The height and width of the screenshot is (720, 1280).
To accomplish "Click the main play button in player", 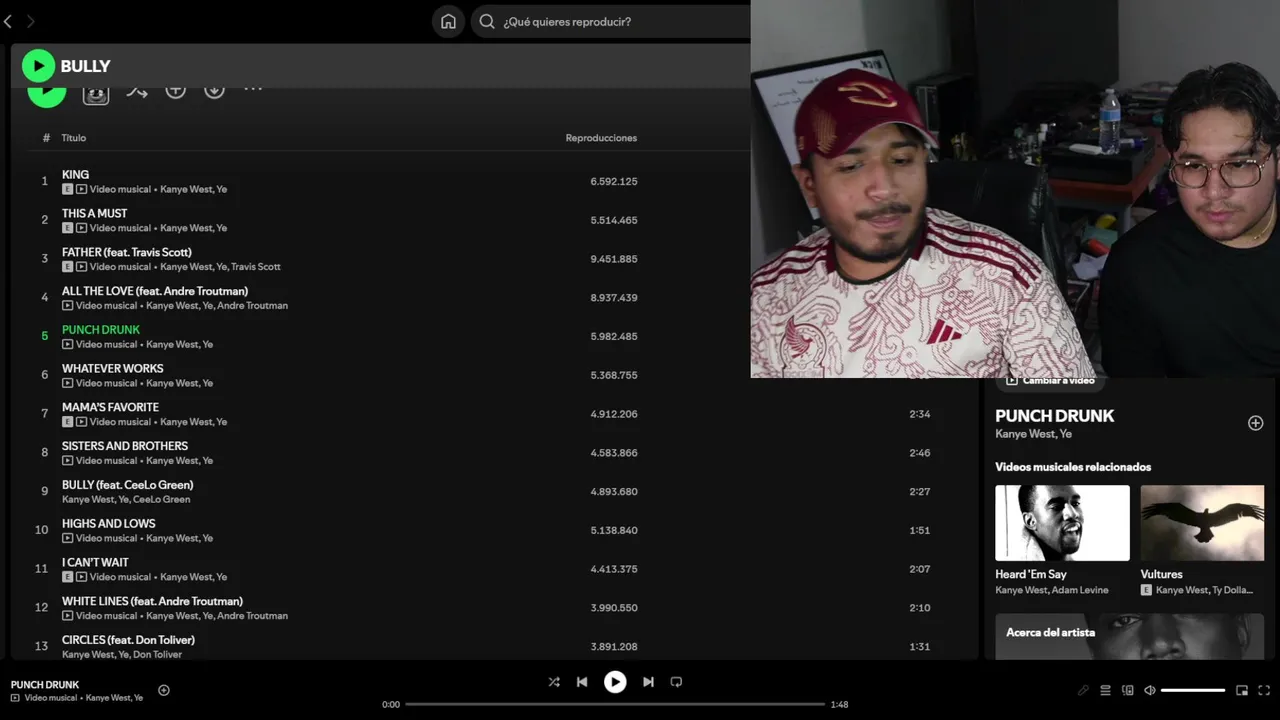I will tap(615, 682).
